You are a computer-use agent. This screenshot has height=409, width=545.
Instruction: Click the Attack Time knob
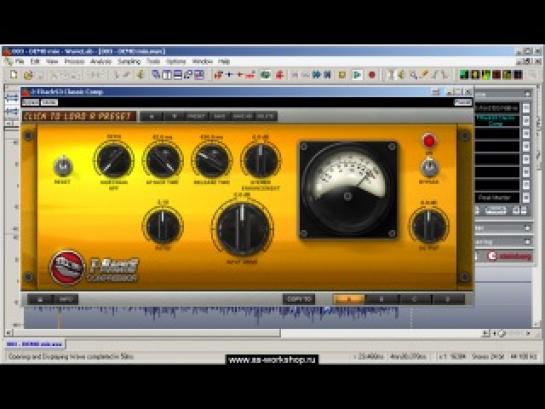(163, 160)
